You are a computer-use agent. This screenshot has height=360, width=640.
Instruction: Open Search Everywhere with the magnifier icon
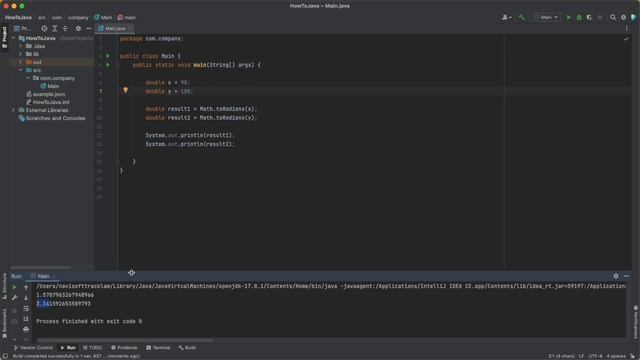(613, 18)
